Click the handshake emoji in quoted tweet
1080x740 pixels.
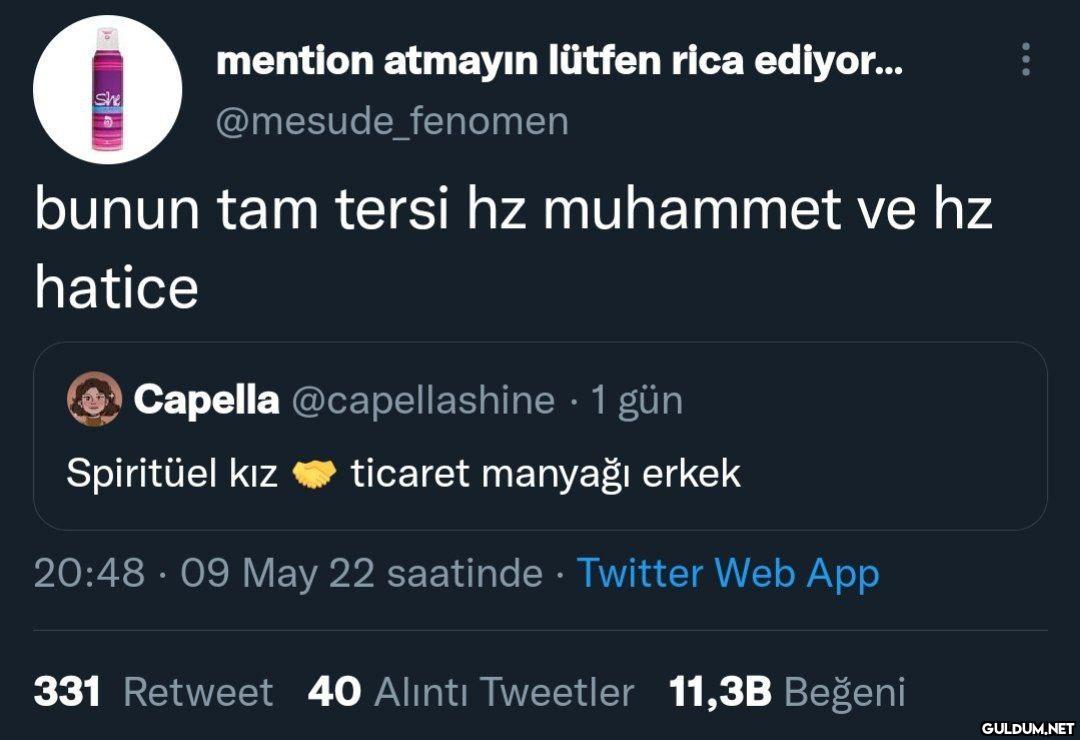314,474
